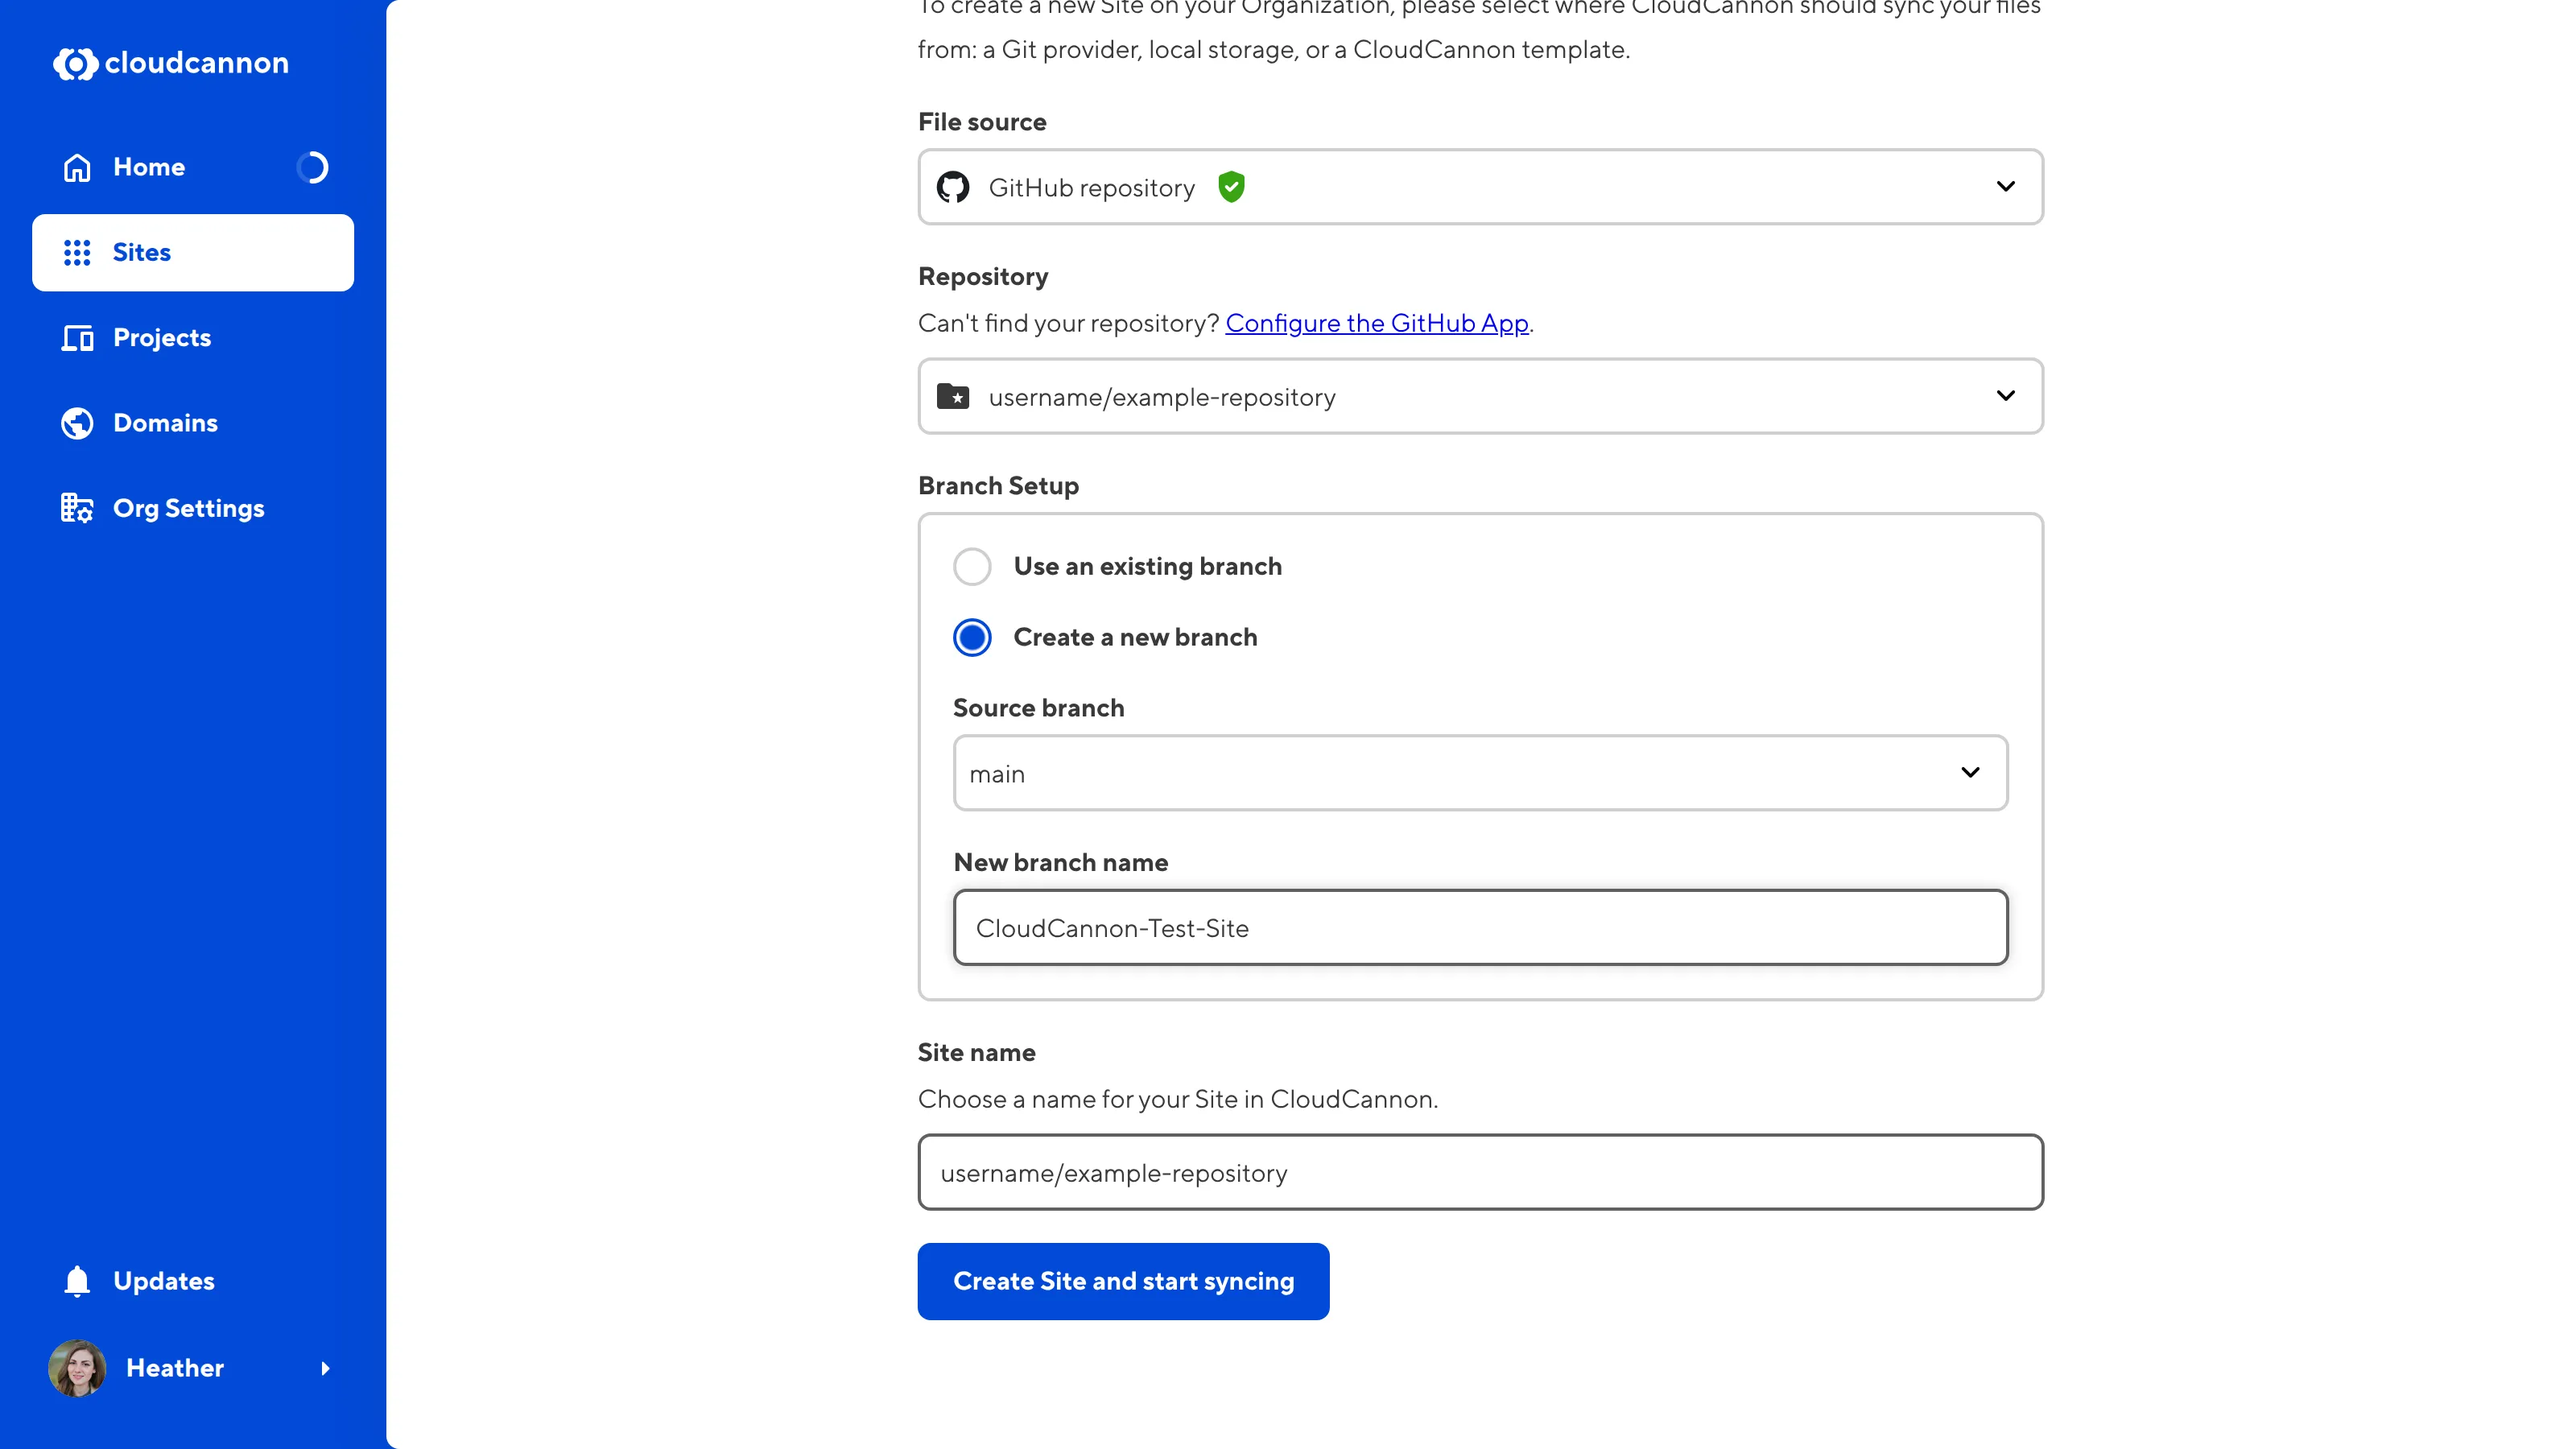Click the Org Settings gear icon
Screen dimensions: 2576x1449
[x=76, y=508]
